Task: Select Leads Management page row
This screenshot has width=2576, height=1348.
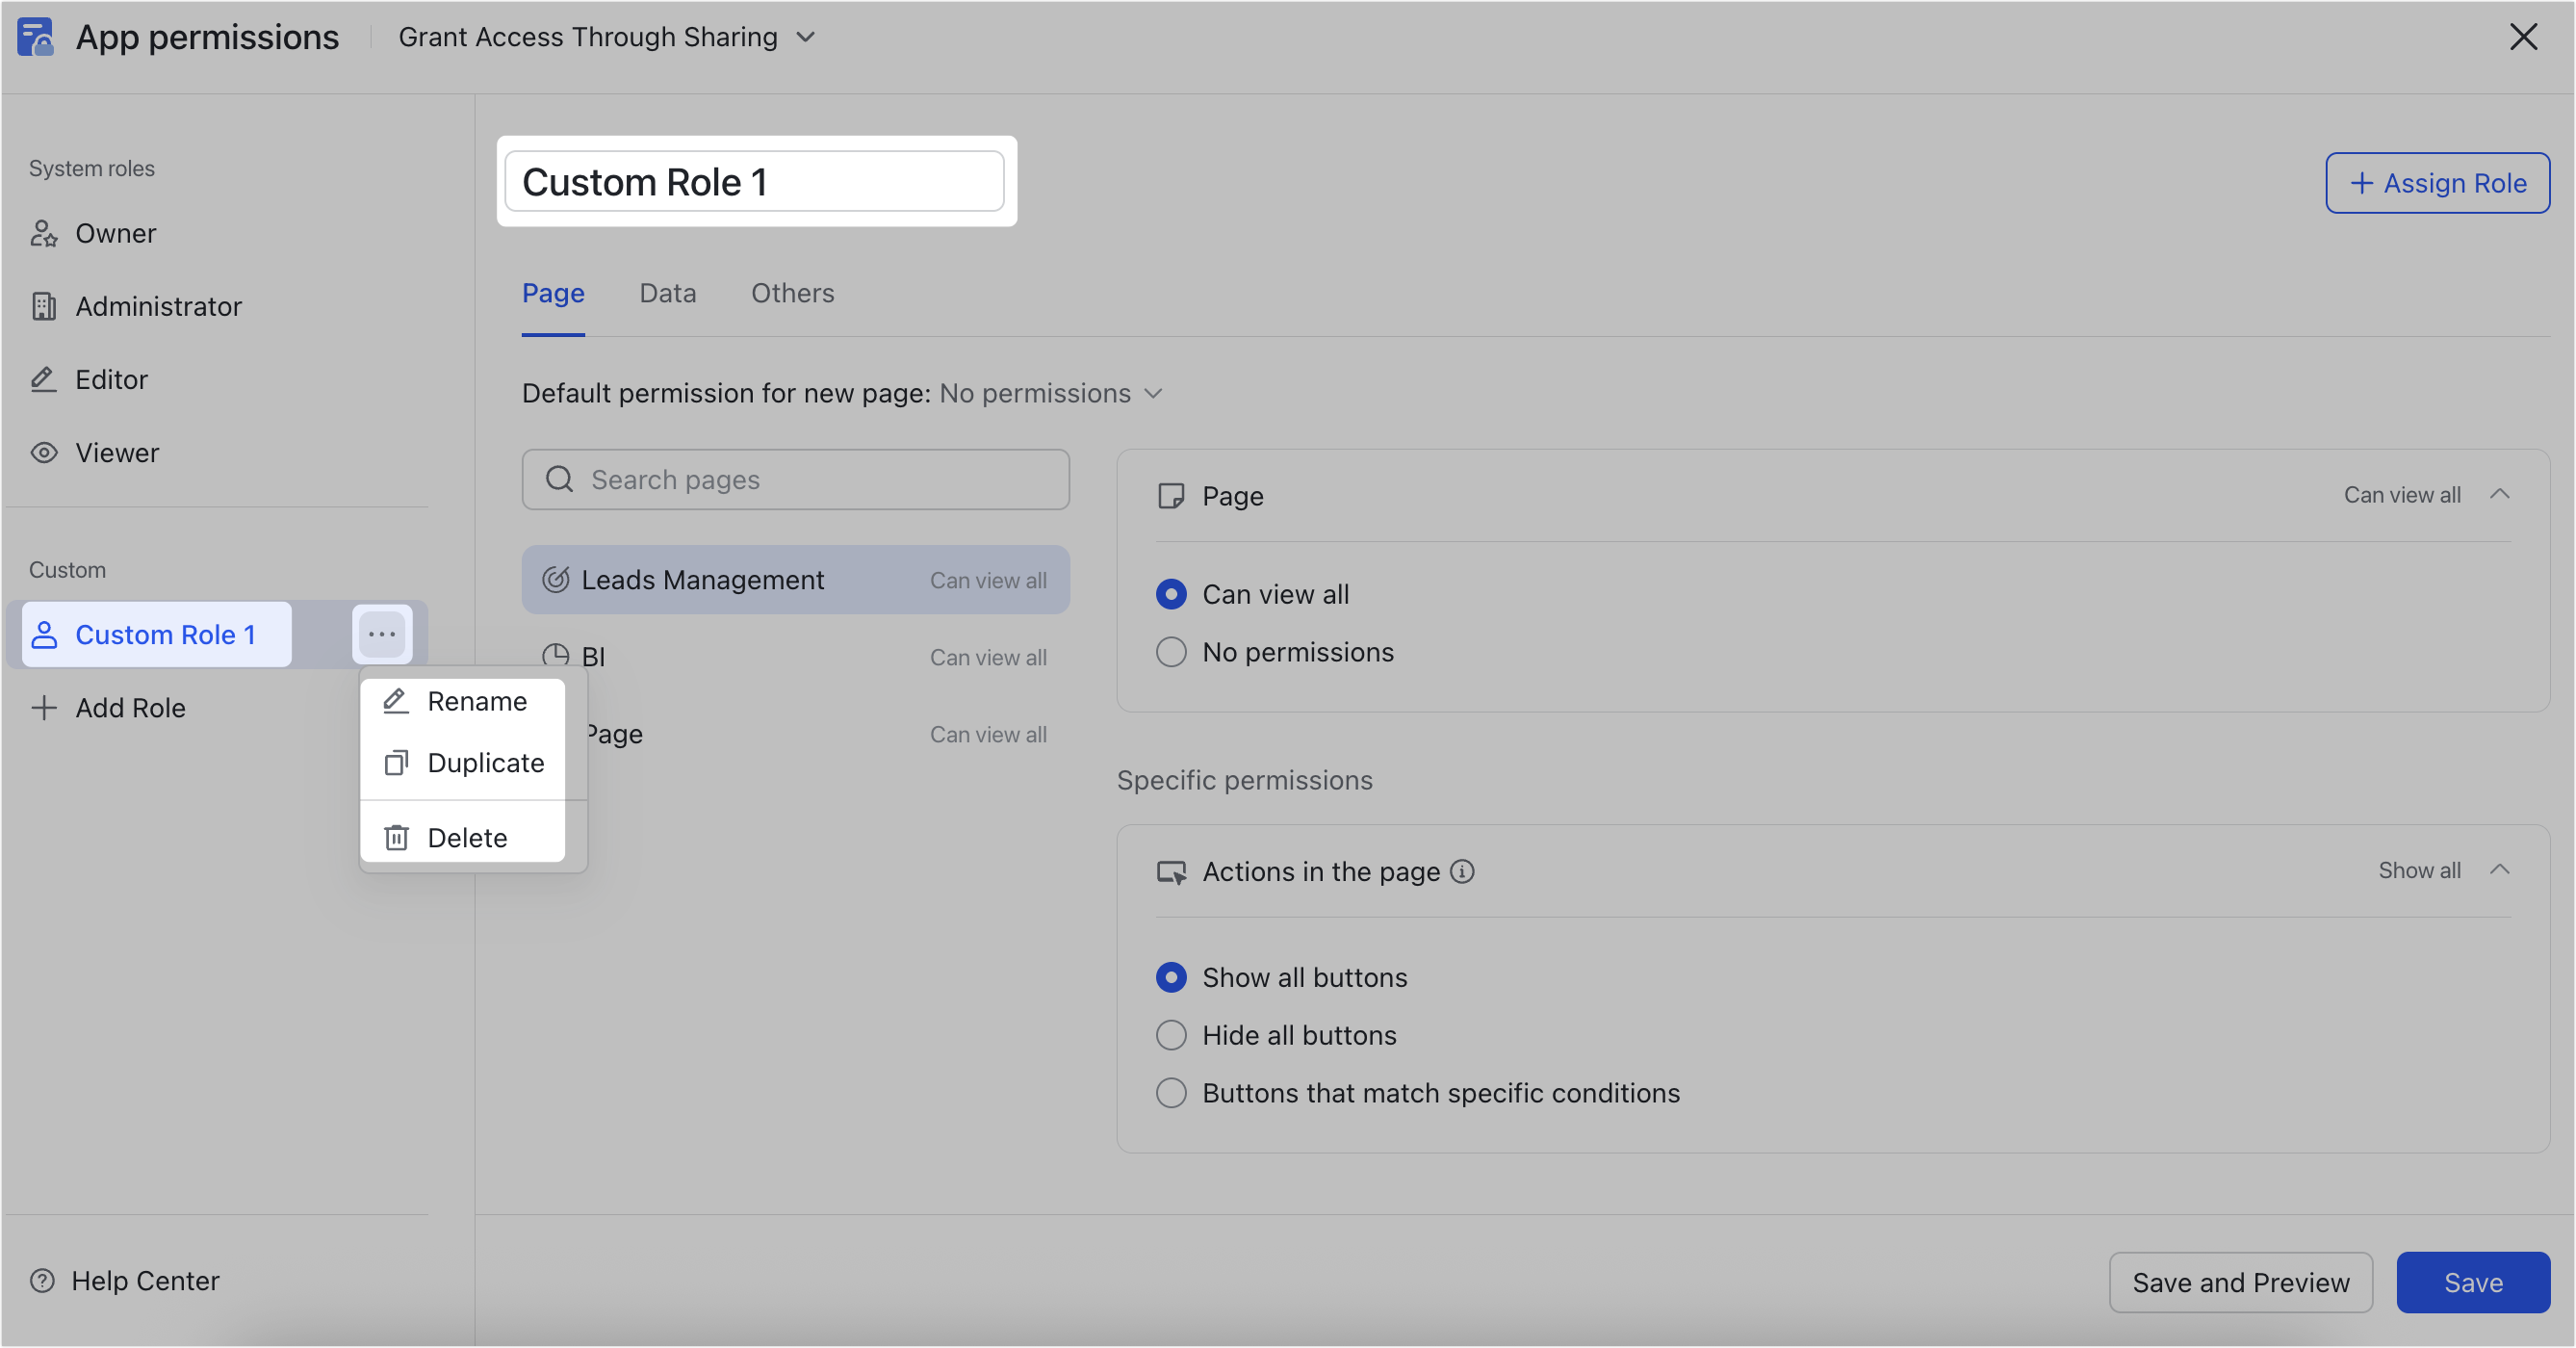Action: (795, 579)
